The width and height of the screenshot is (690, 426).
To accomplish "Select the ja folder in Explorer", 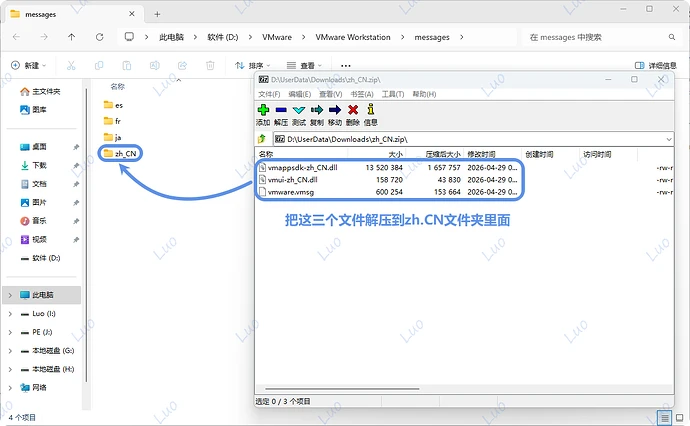I will 113,137.
